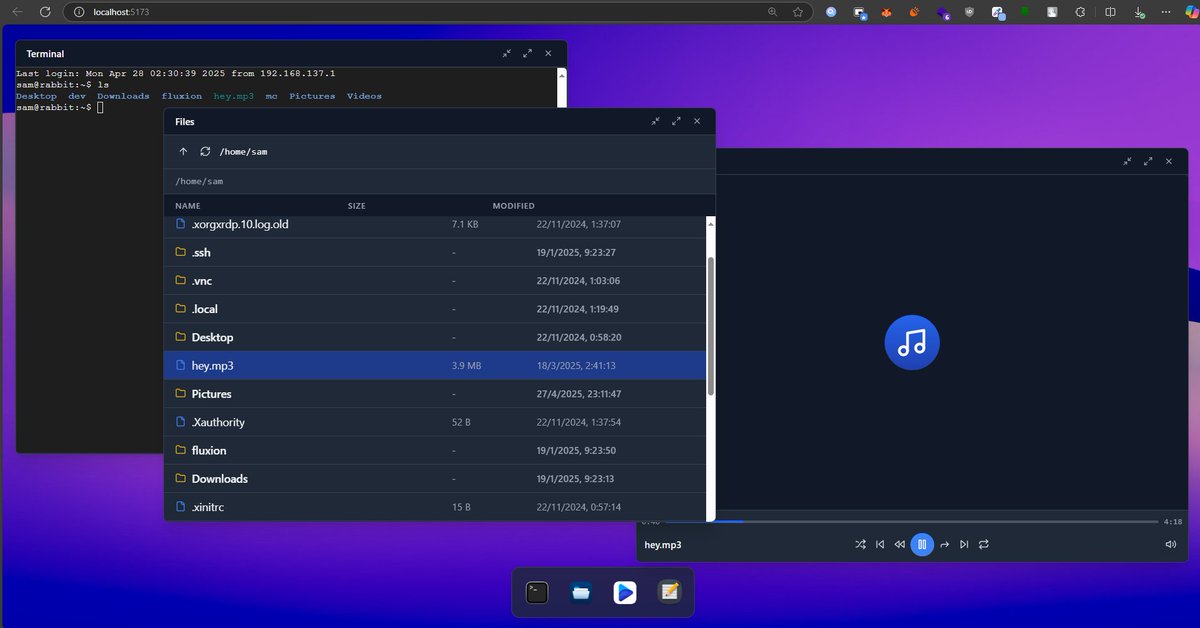
Task: Launch Files app from the dock
Action: click(581, 592)
